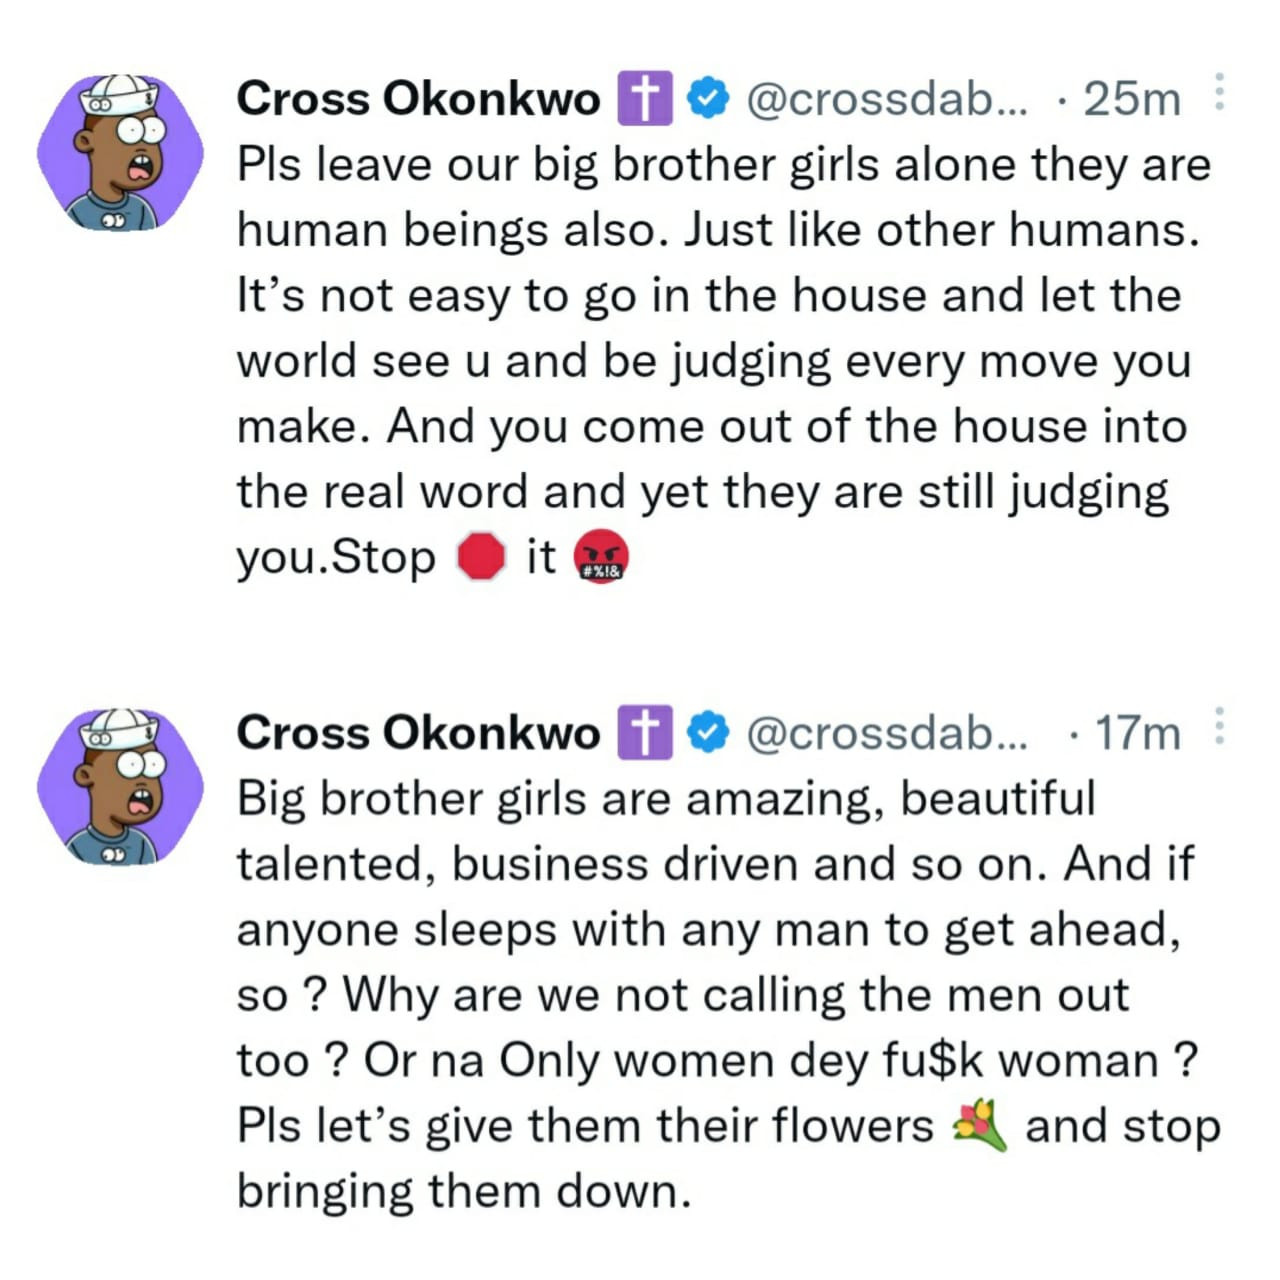Click the verified badge on first tweet
Screen dimensions: 1280x1280
pyautogui.click(x=708, y=98)
